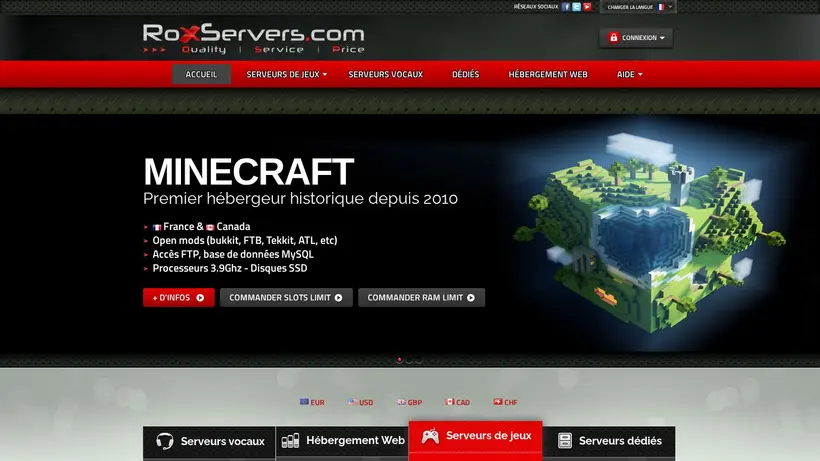Select the EUR currency link
Screen dimensions: 820x461
click(x=312, y=402)
